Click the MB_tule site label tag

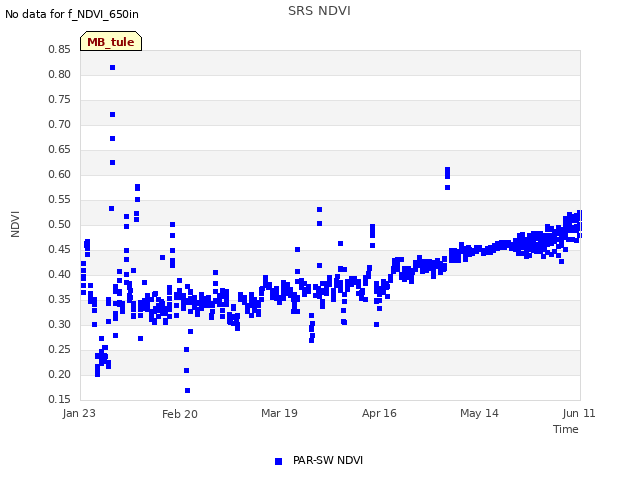(x=111, y=41)
